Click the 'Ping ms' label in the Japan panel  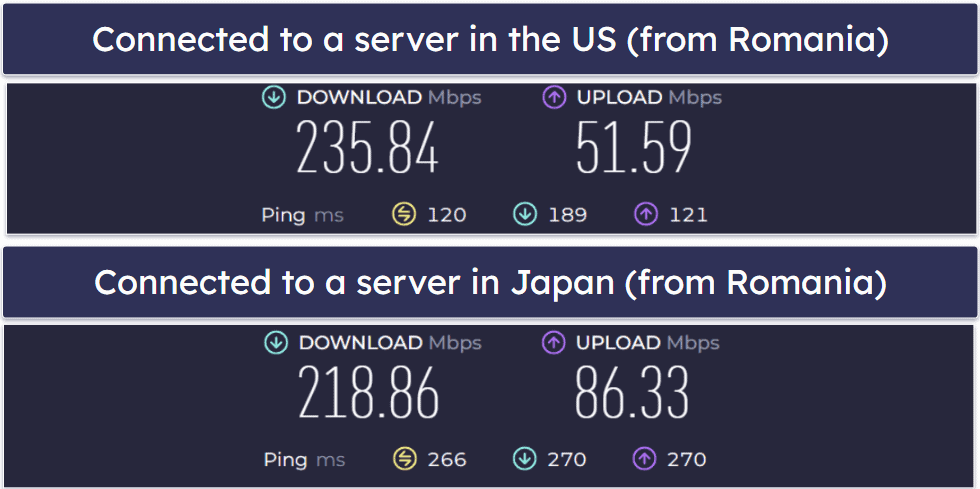coord(304,460)
